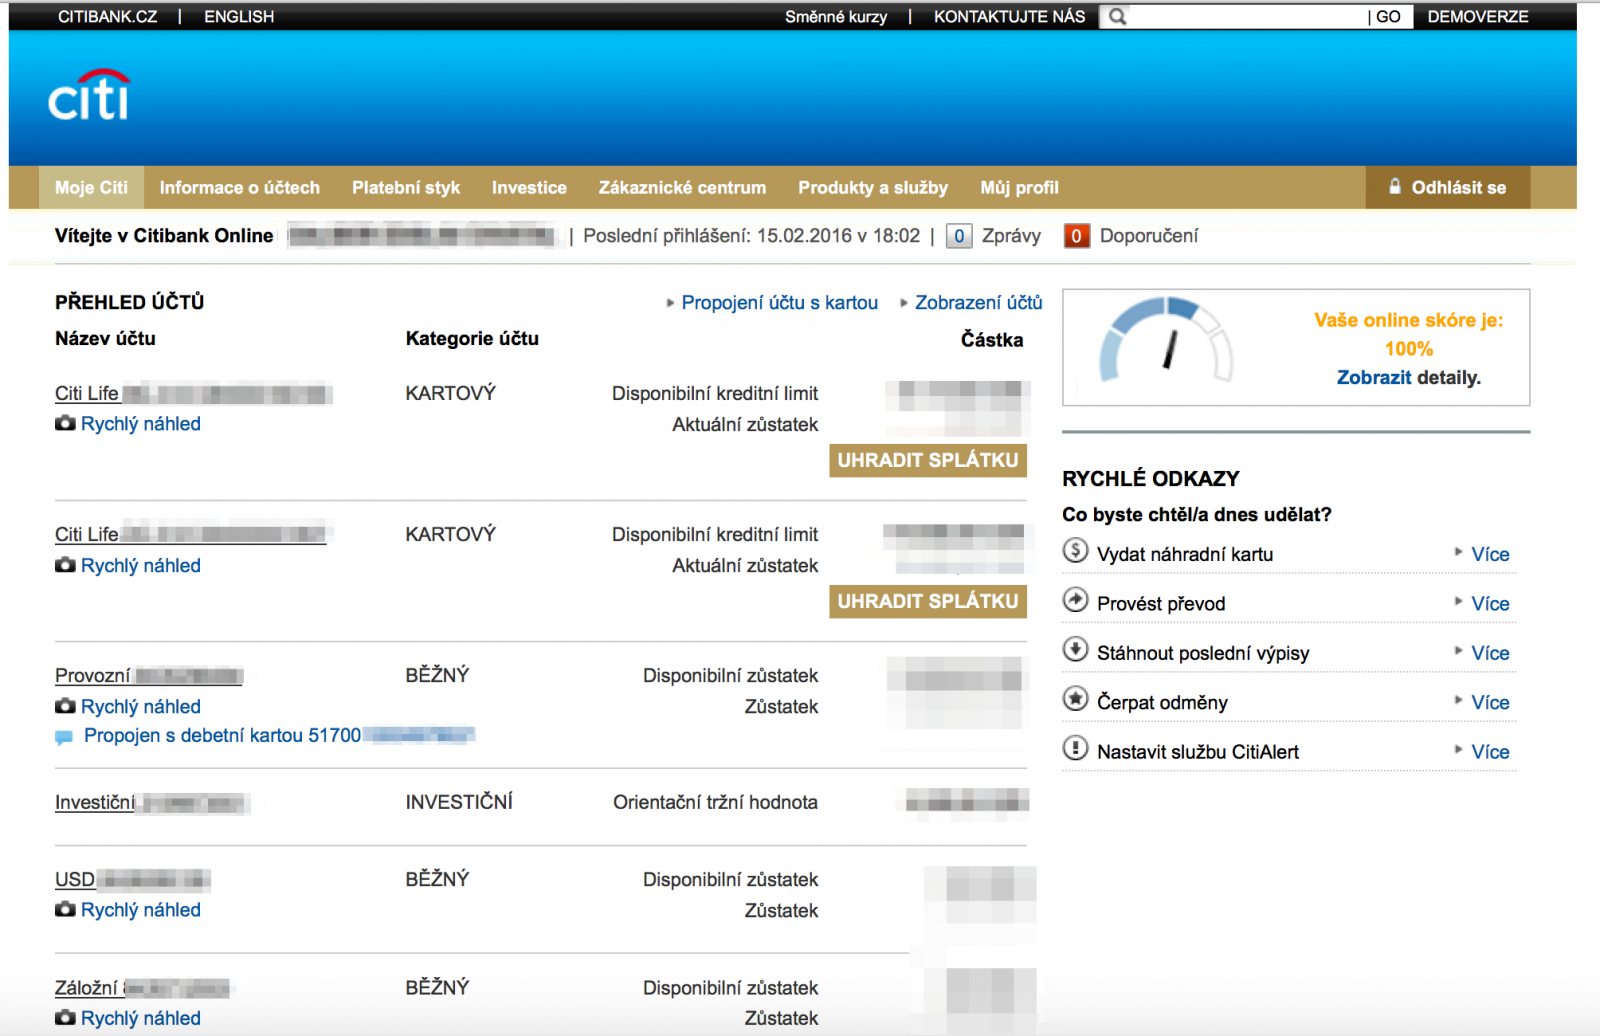Open the Provozní account link
Screen dimensions: 1600x1036
(x=149, y=676)
